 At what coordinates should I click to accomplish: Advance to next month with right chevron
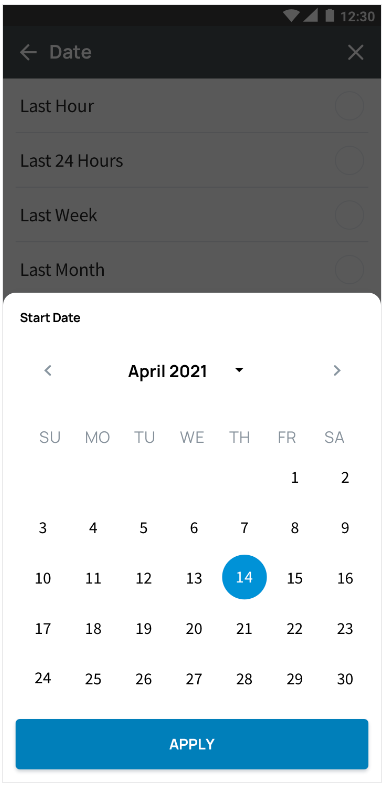pyautogui.click(x=337, y=371)
